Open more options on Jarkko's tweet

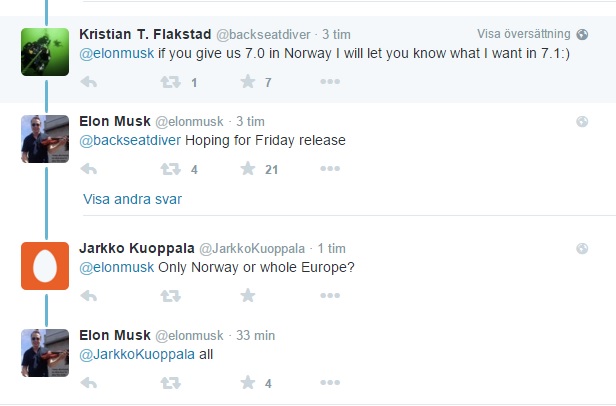pyautogui.click(x=330, y=296)
